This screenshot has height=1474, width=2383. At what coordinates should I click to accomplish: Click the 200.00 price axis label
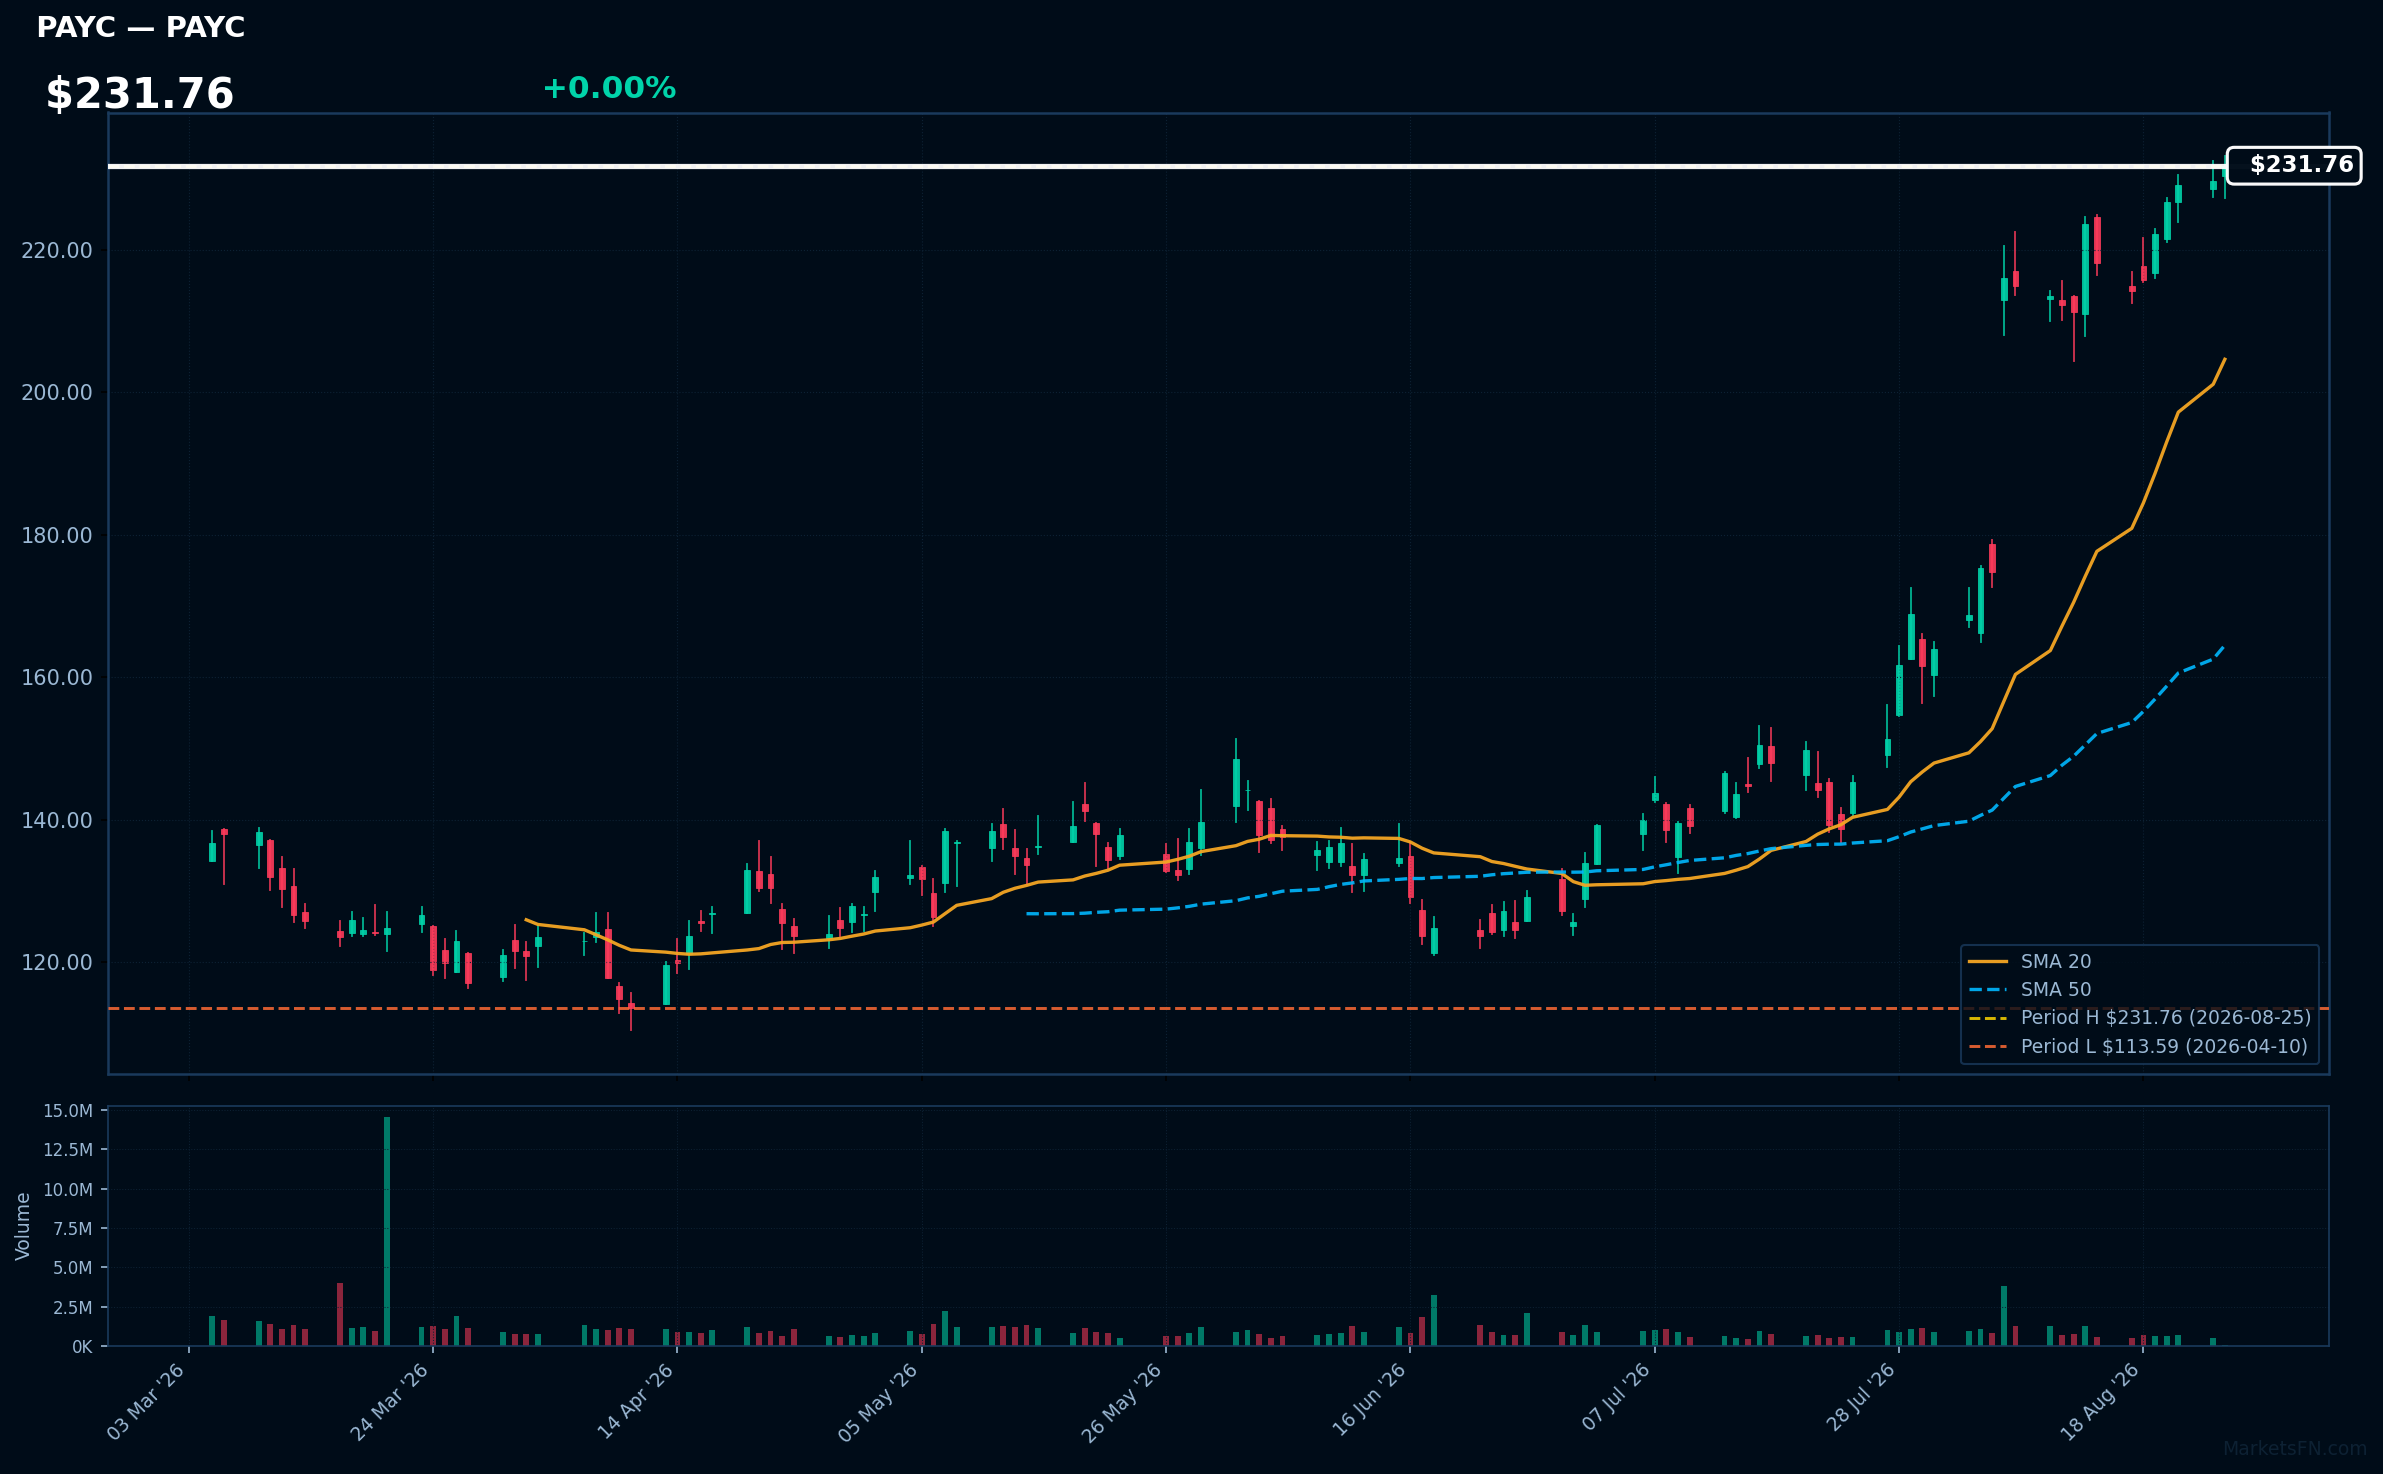(x=57, y=393)
